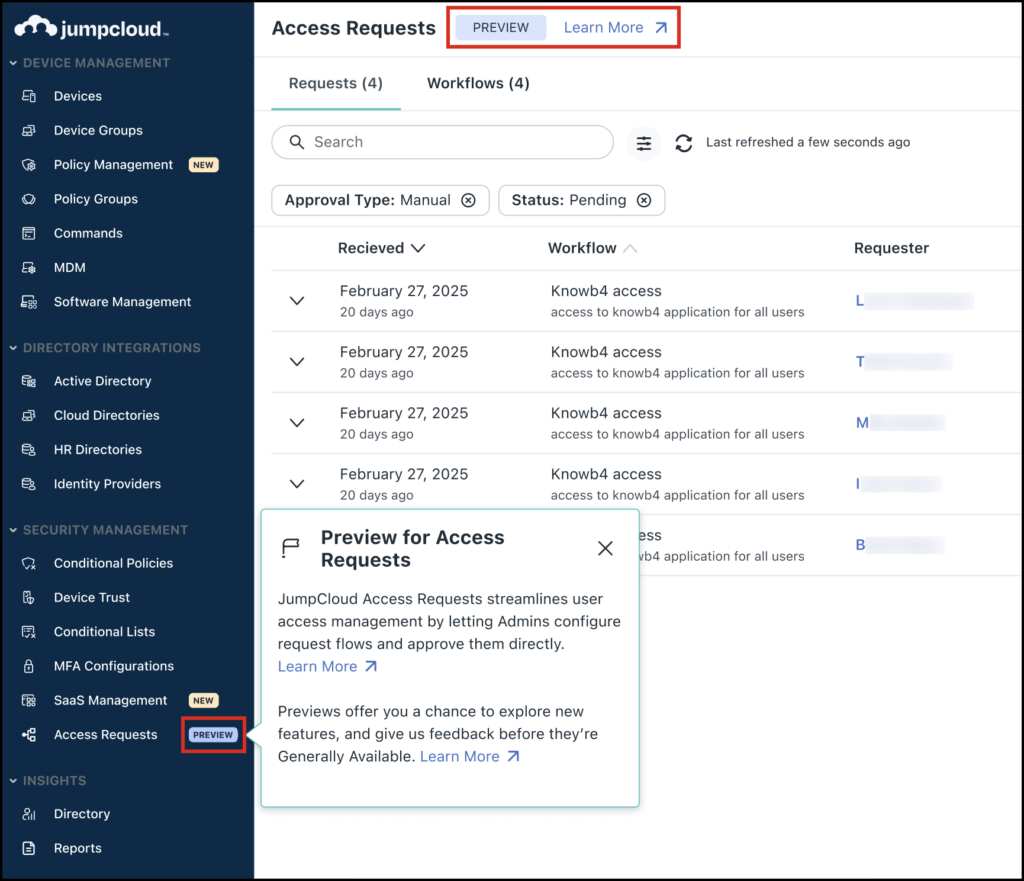Click Learn More link in the page header

(615, 28)
